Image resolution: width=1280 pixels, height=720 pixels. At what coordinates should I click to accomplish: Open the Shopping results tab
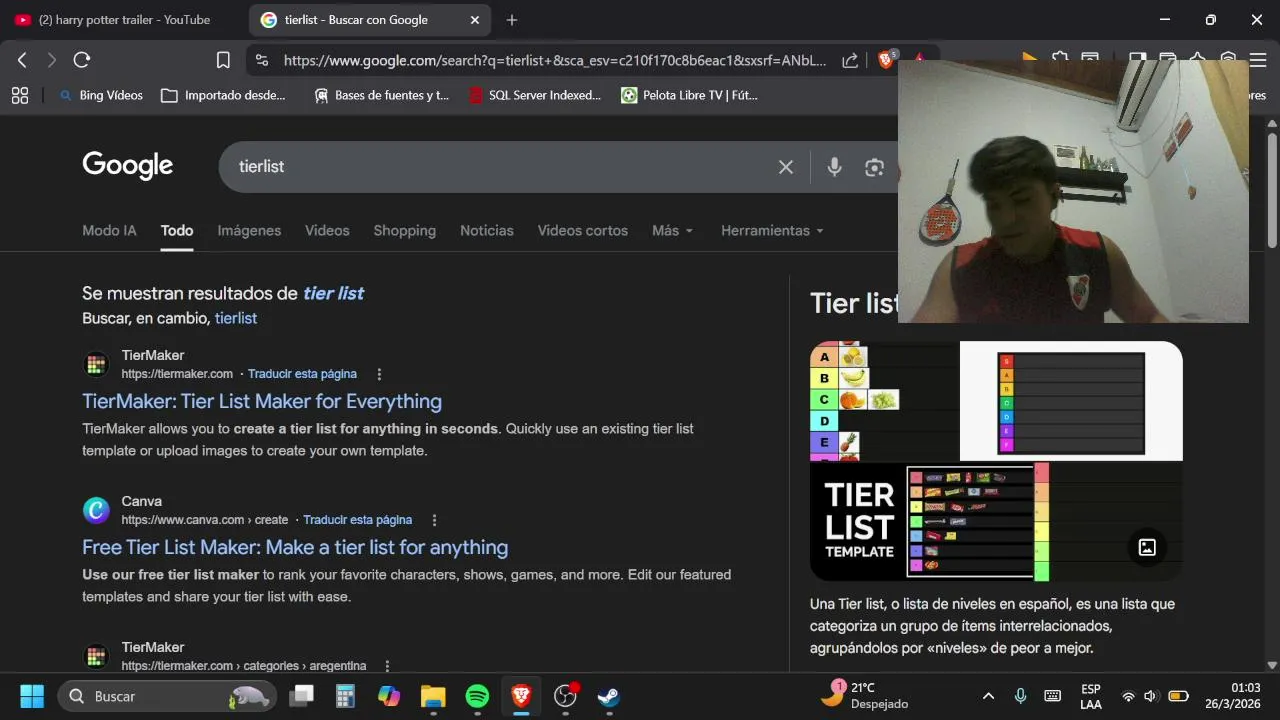point(404,231)
